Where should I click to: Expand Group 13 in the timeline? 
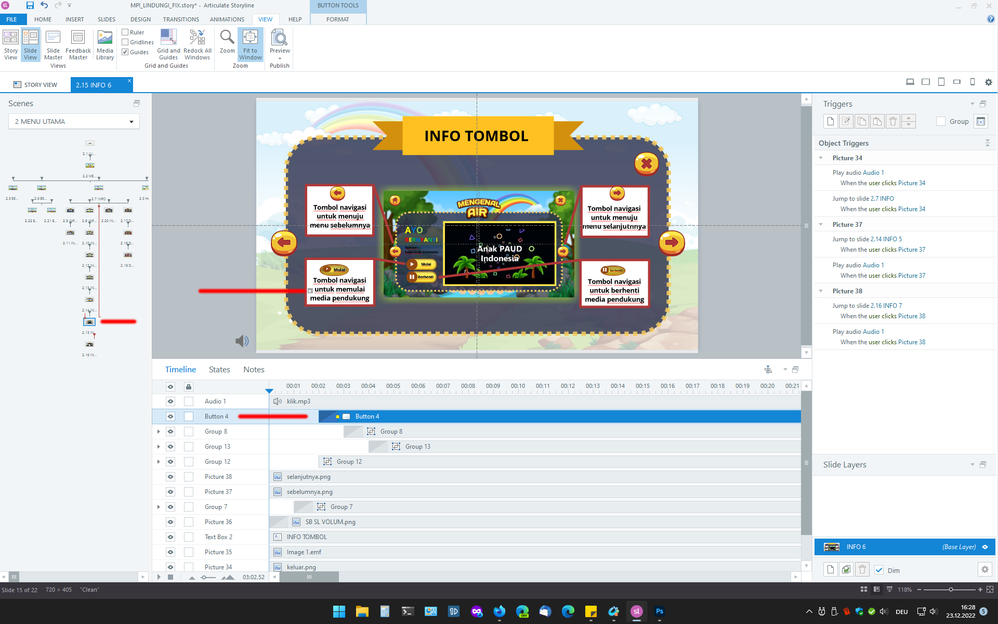[x=158, y=446]
